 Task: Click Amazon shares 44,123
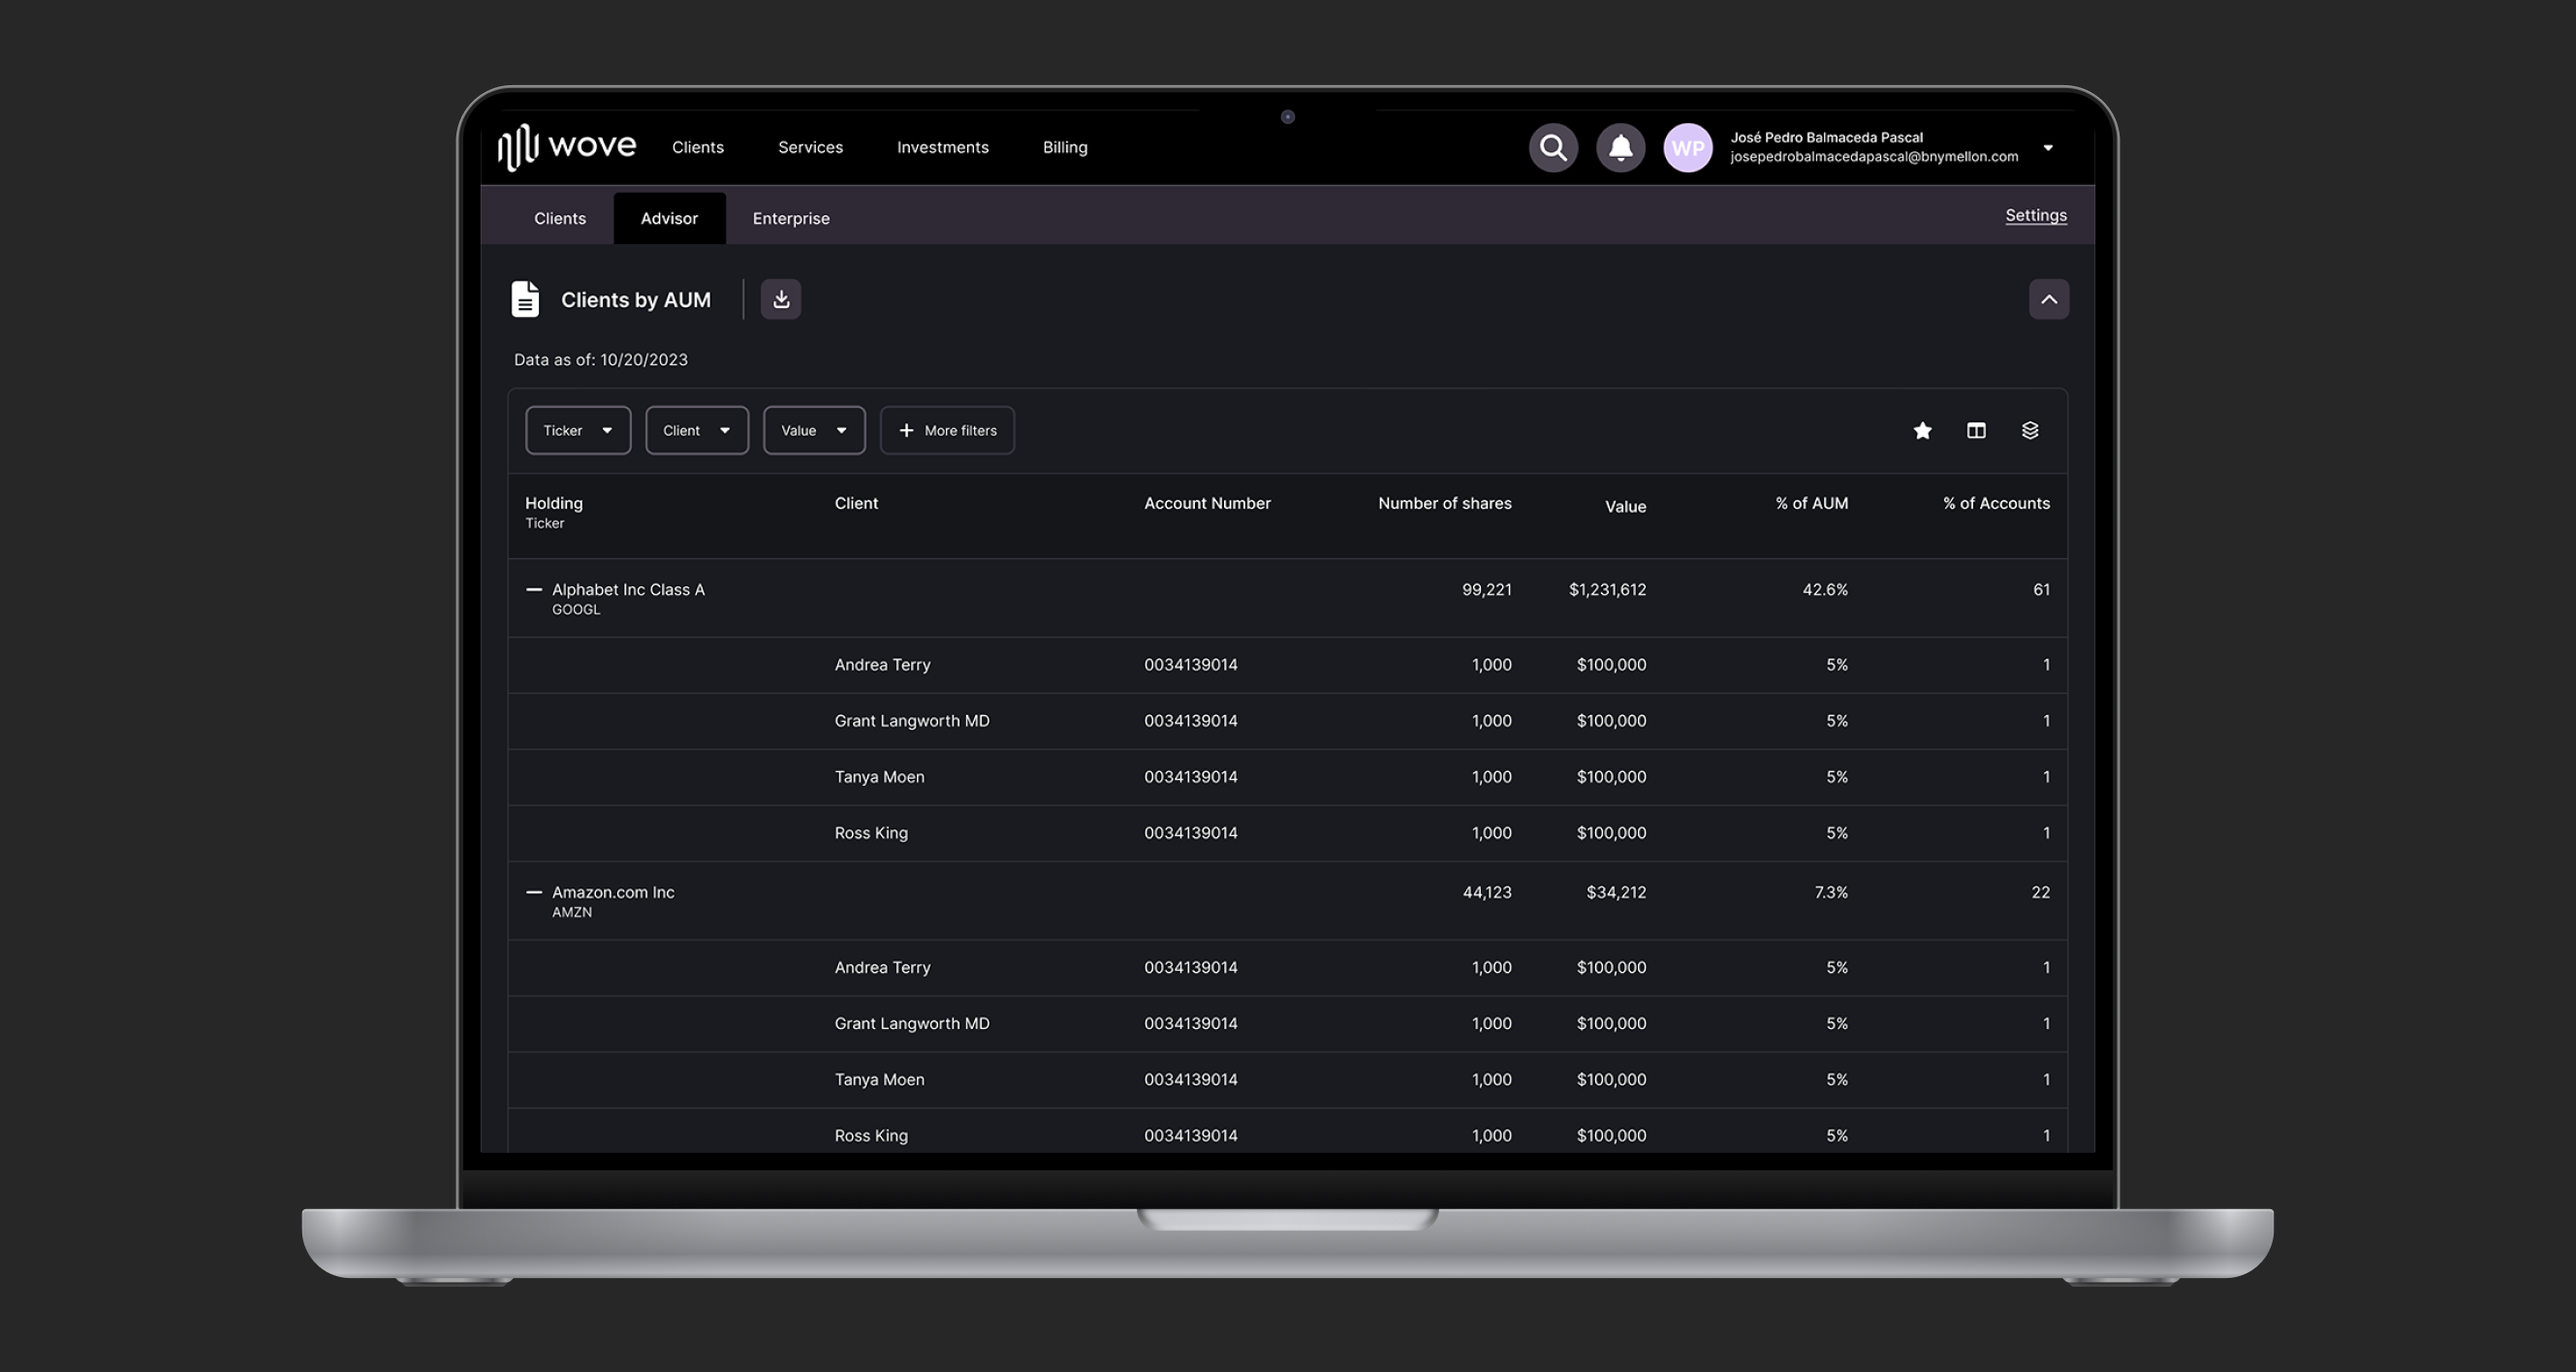1487,892
